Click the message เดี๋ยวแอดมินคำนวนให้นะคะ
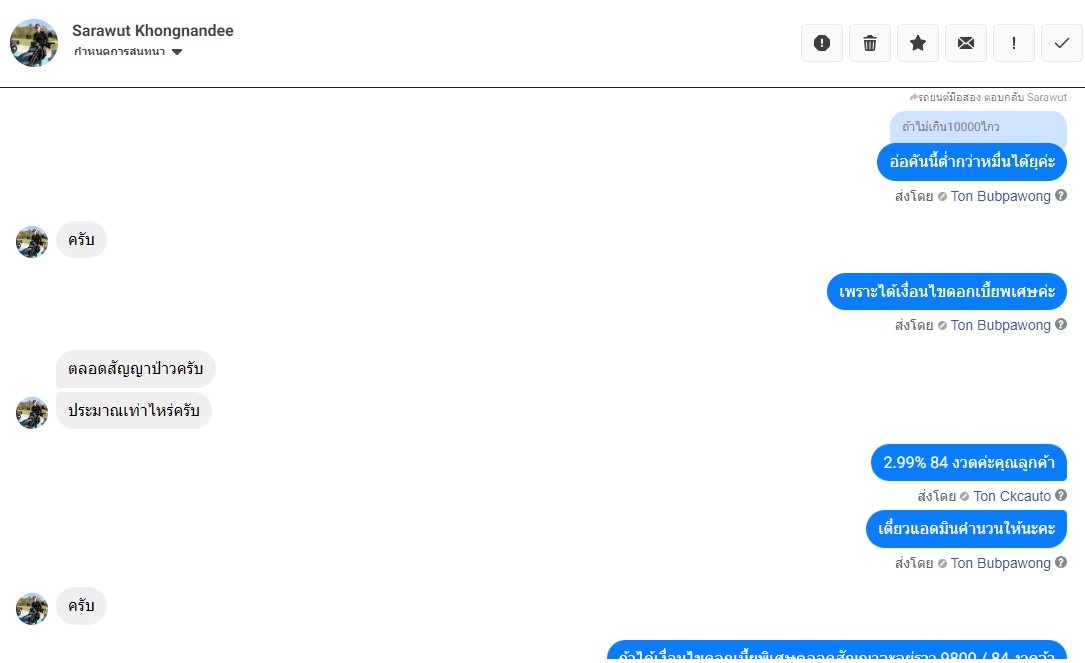 (x=967, y=529)
